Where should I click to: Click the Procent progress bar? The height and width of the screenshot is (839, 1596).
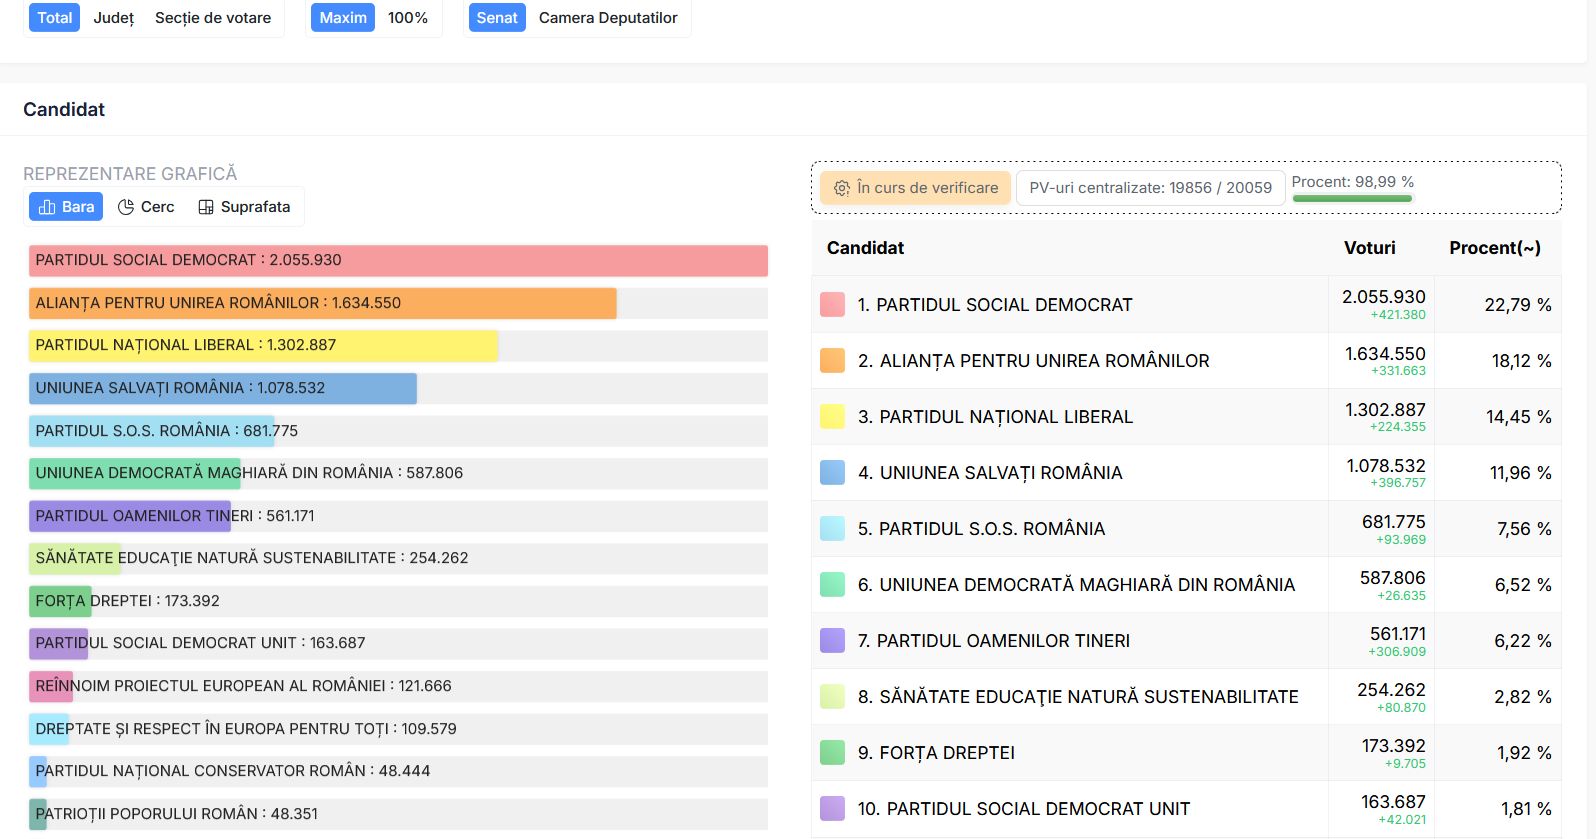pos(1352,198)
